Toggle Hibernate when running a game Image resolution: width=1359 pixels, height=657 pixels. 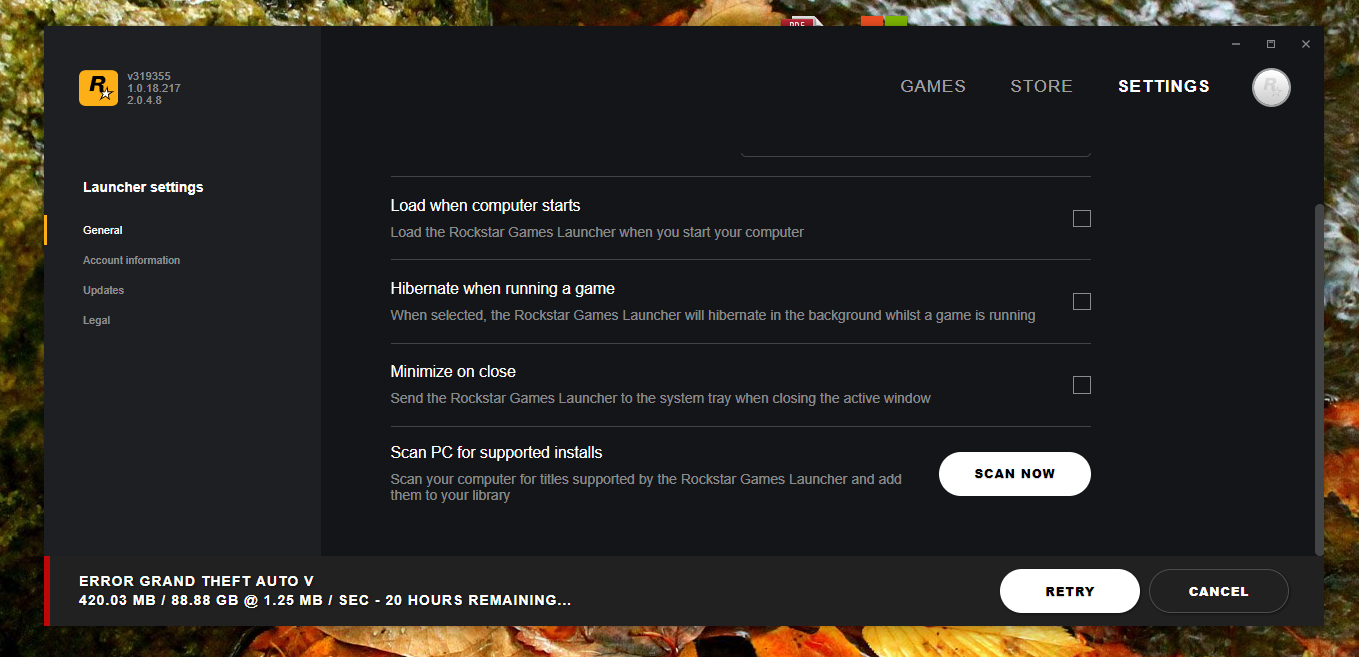(x=1081, y=301)
